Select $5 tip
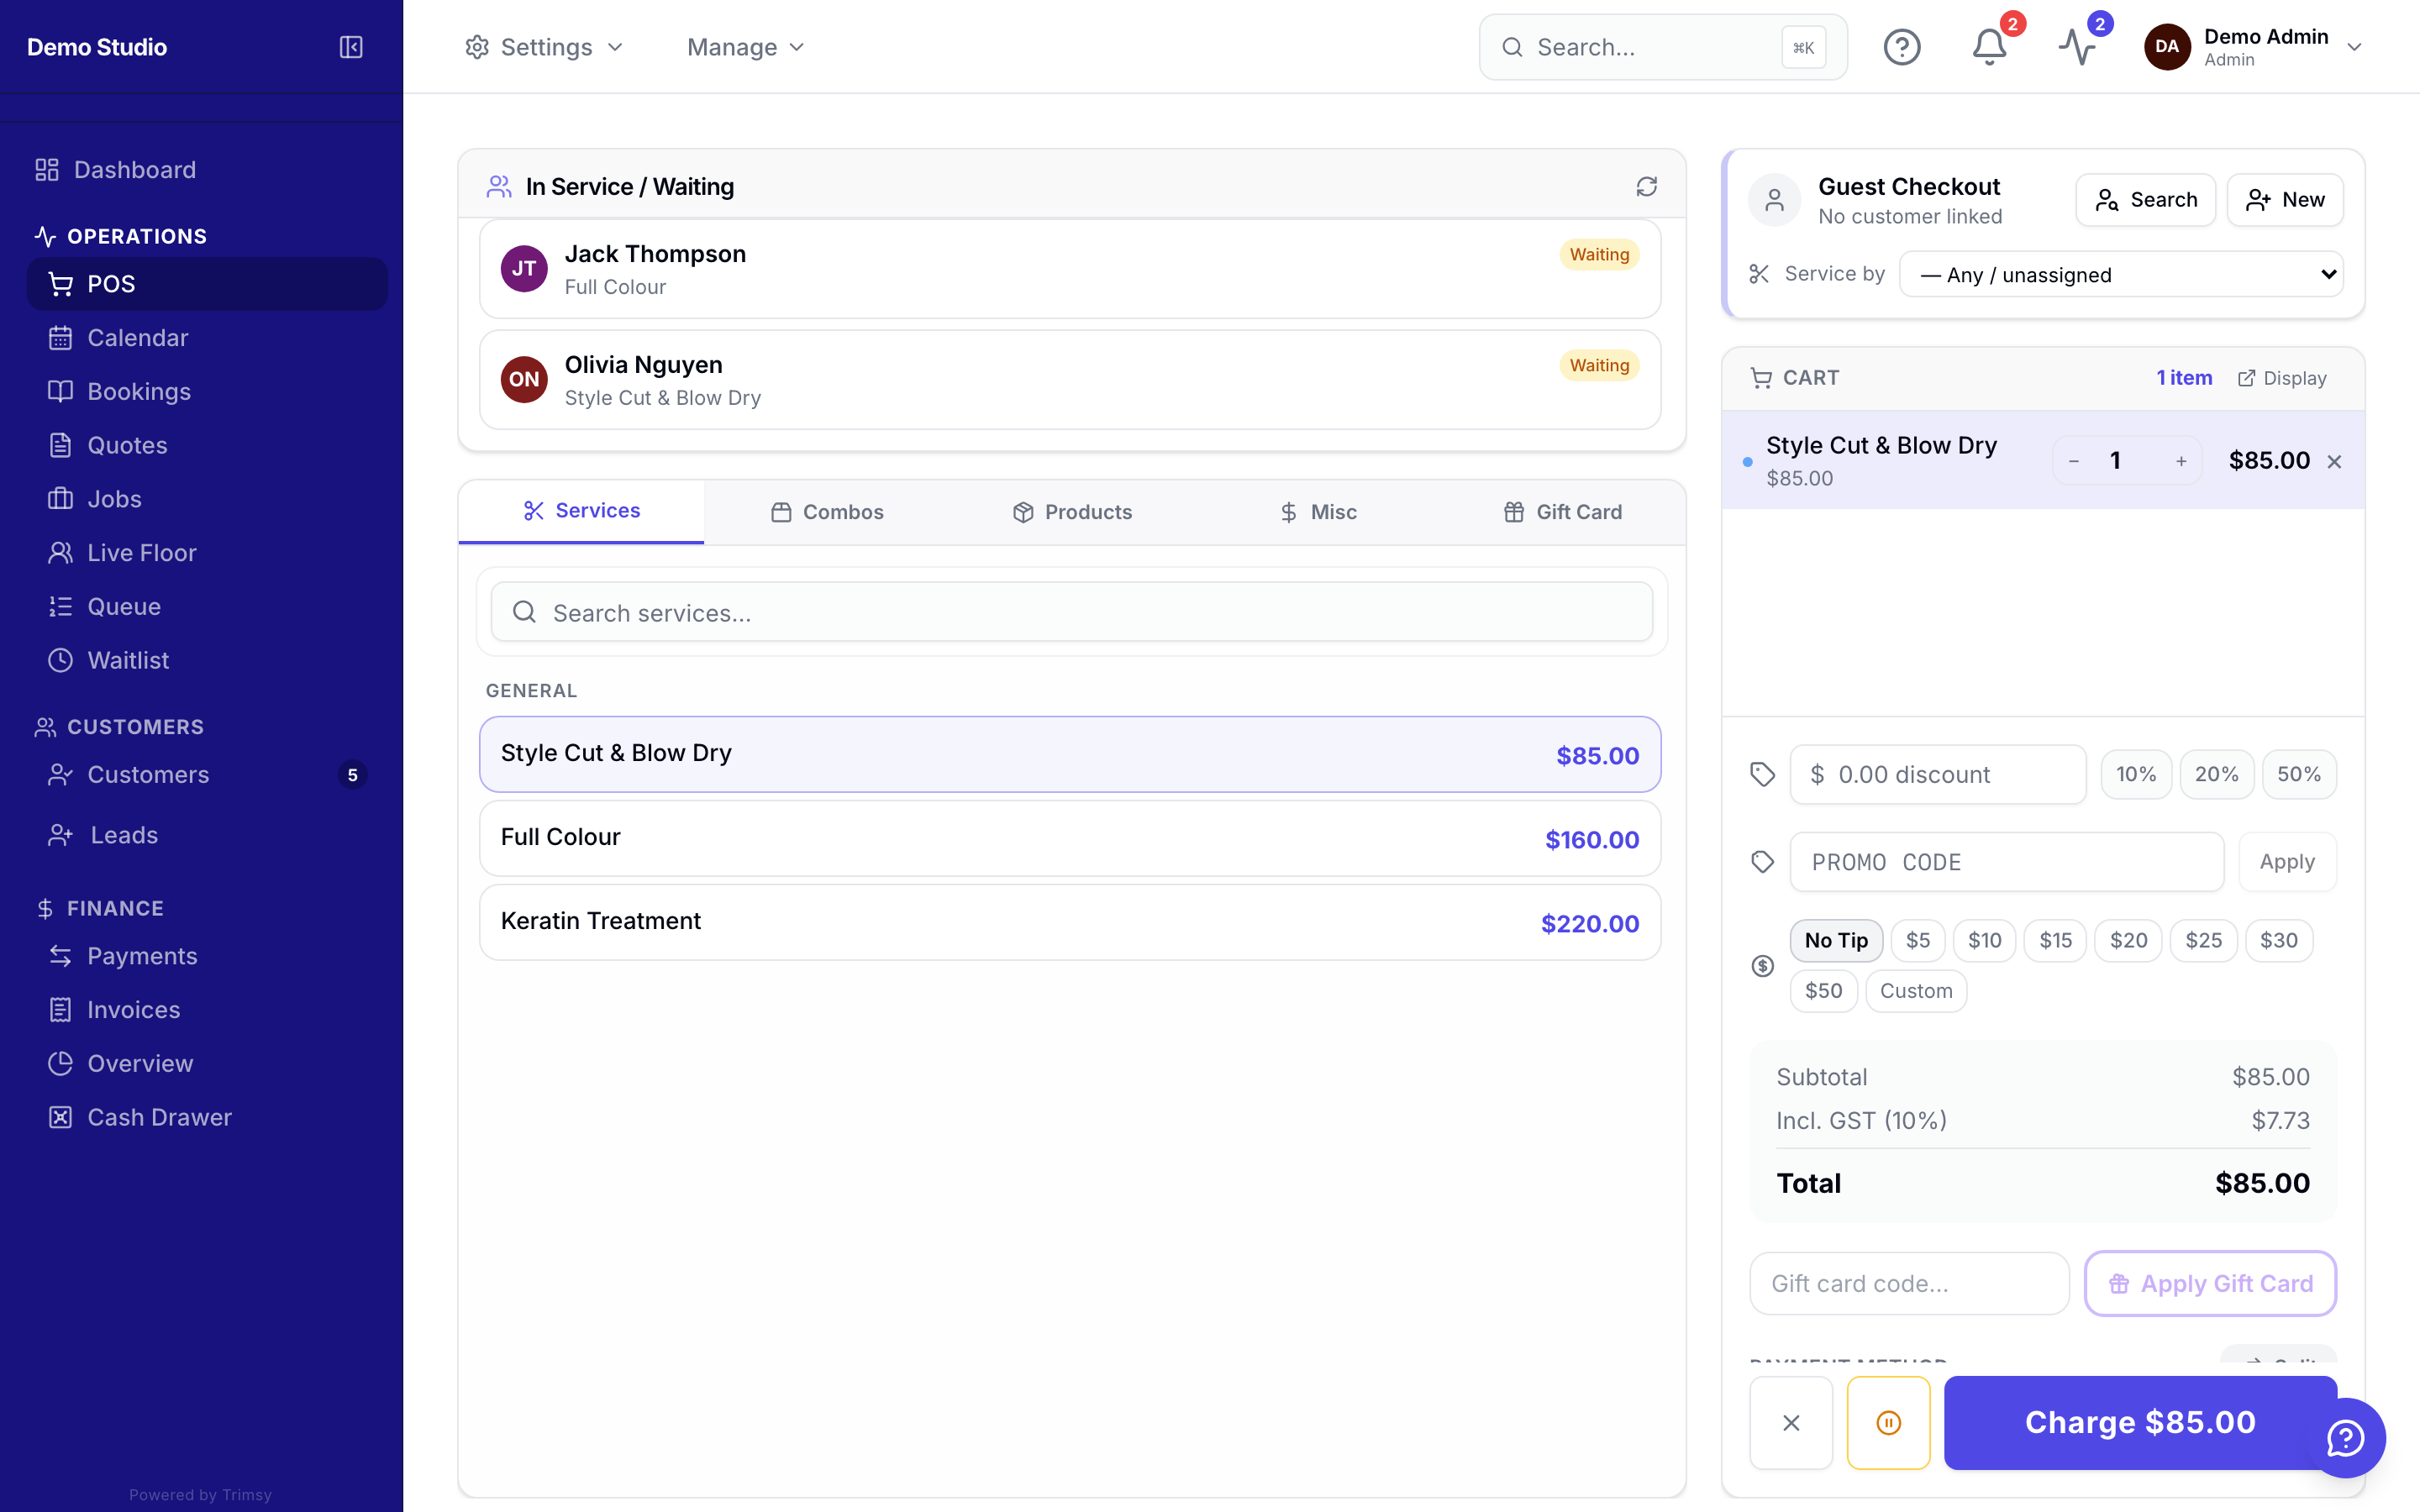The image size is (2420, 1512). pos(1917,940)
